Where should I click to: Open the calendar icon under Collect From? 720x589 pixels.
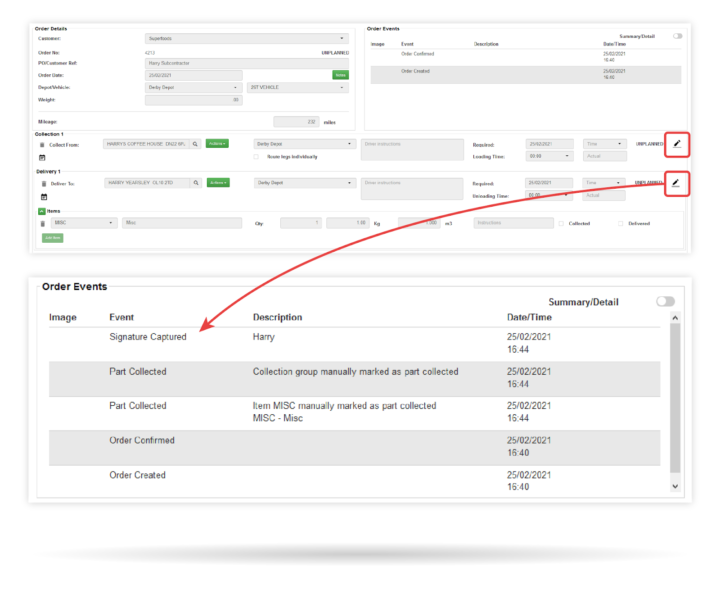point(42,157)
